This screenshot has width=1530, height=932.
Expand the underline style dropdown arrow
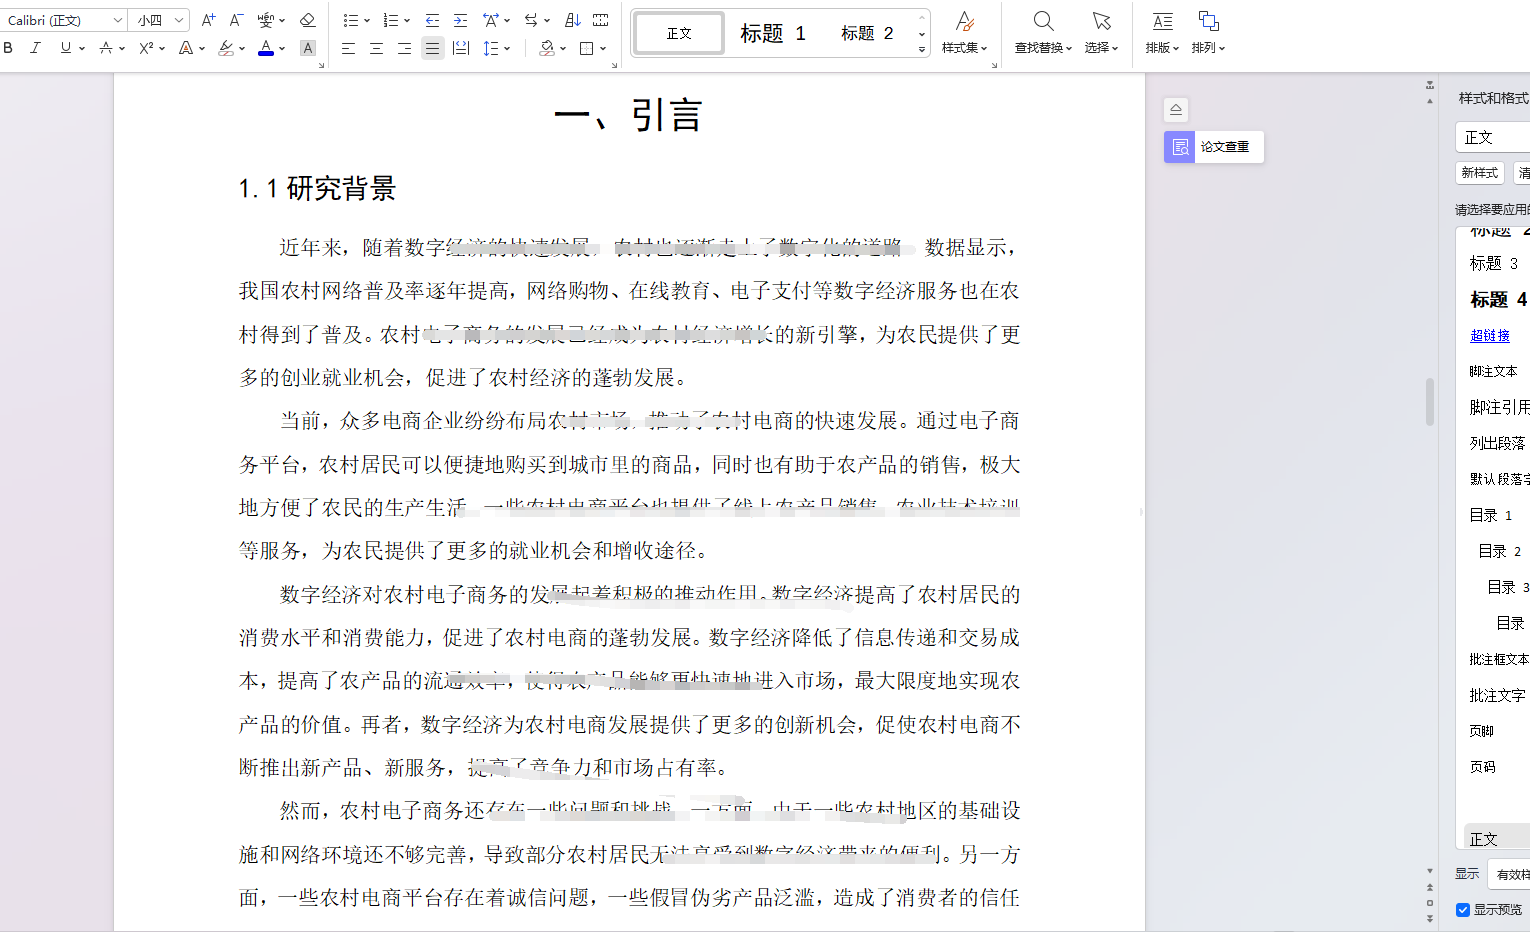(x=82, y=48)
